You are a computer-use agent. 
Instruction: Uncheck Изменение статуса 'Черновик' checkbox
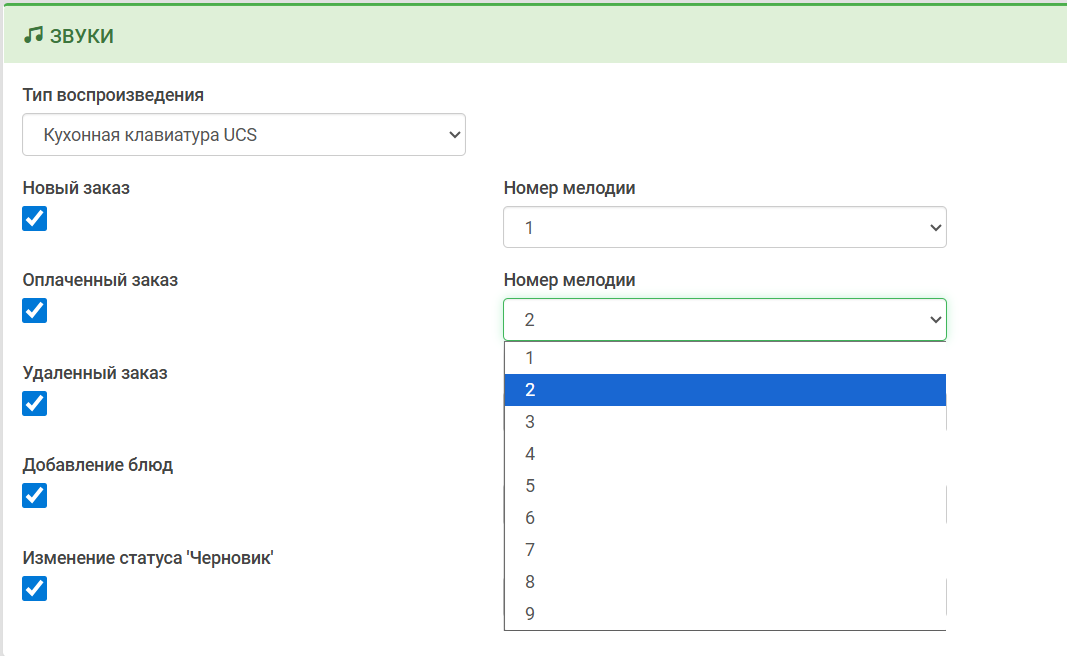click(35, 588)
